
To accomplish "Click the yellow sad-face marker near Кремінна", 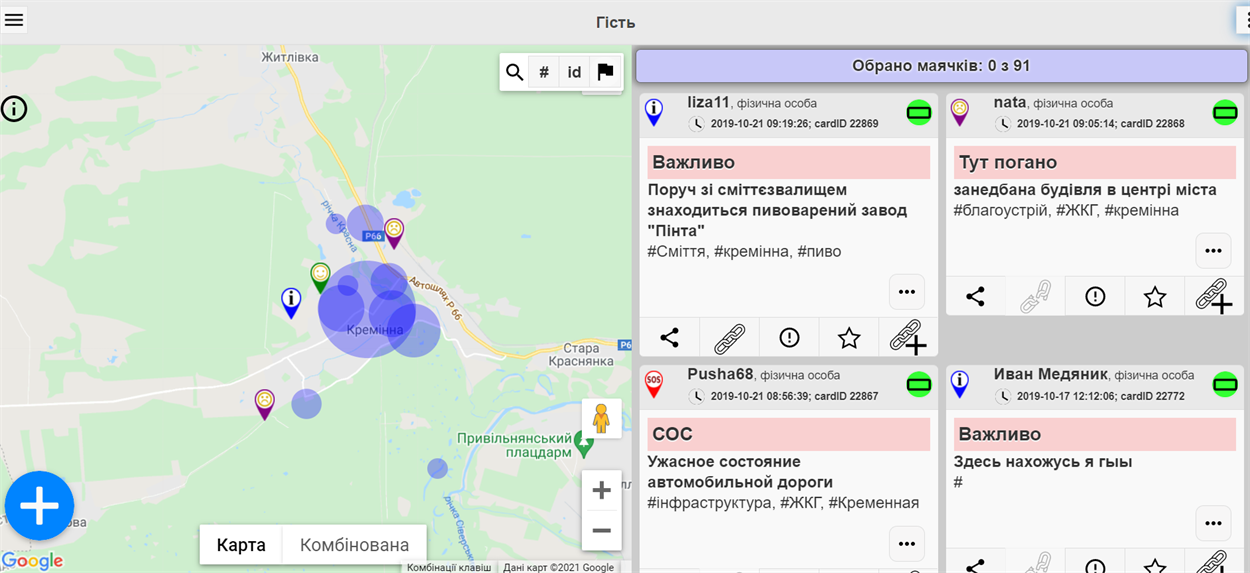I will tap(394, 230).
